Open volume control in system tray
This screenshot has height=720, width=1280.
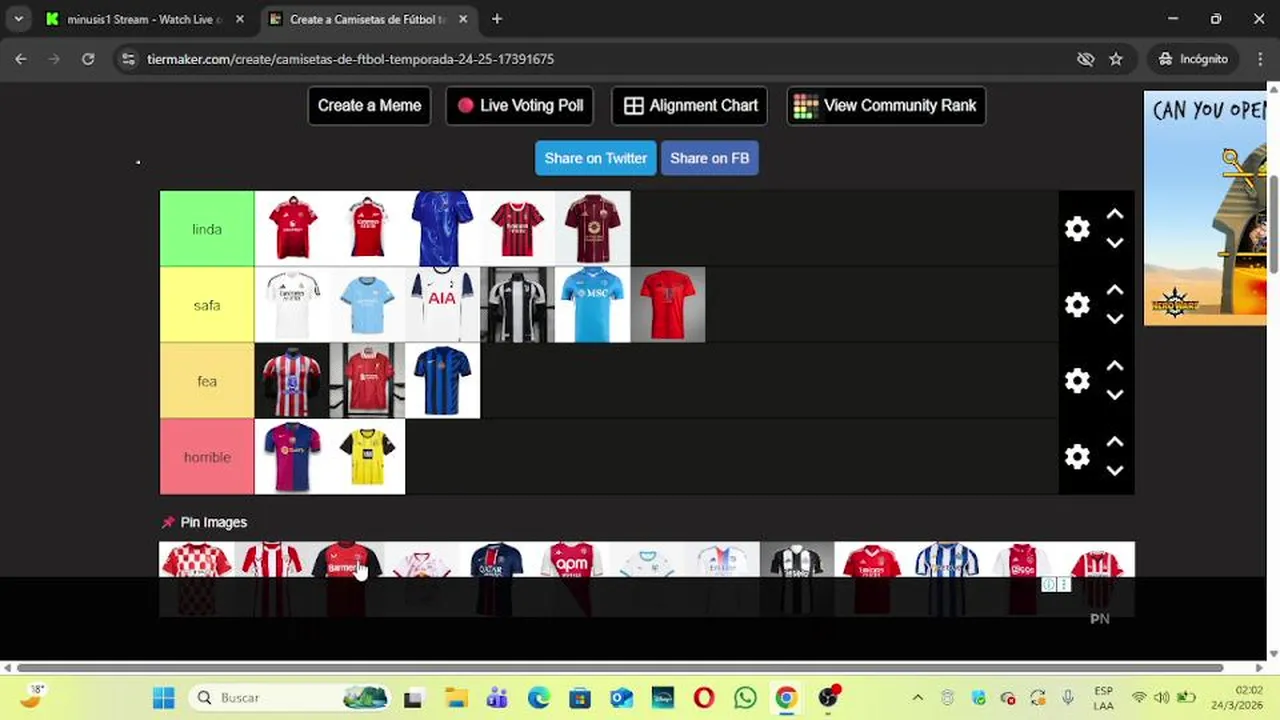[1161, 698]
